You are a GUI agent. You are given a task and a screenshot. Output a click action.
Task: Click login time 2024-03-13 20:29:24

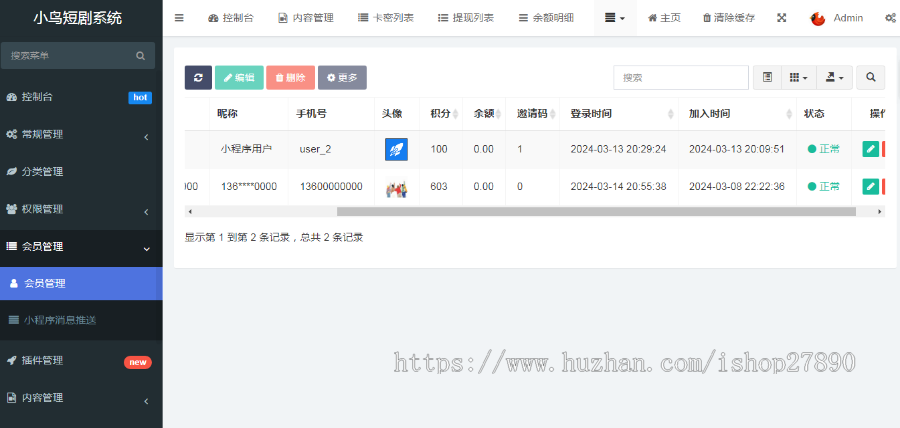click(618, 149)
